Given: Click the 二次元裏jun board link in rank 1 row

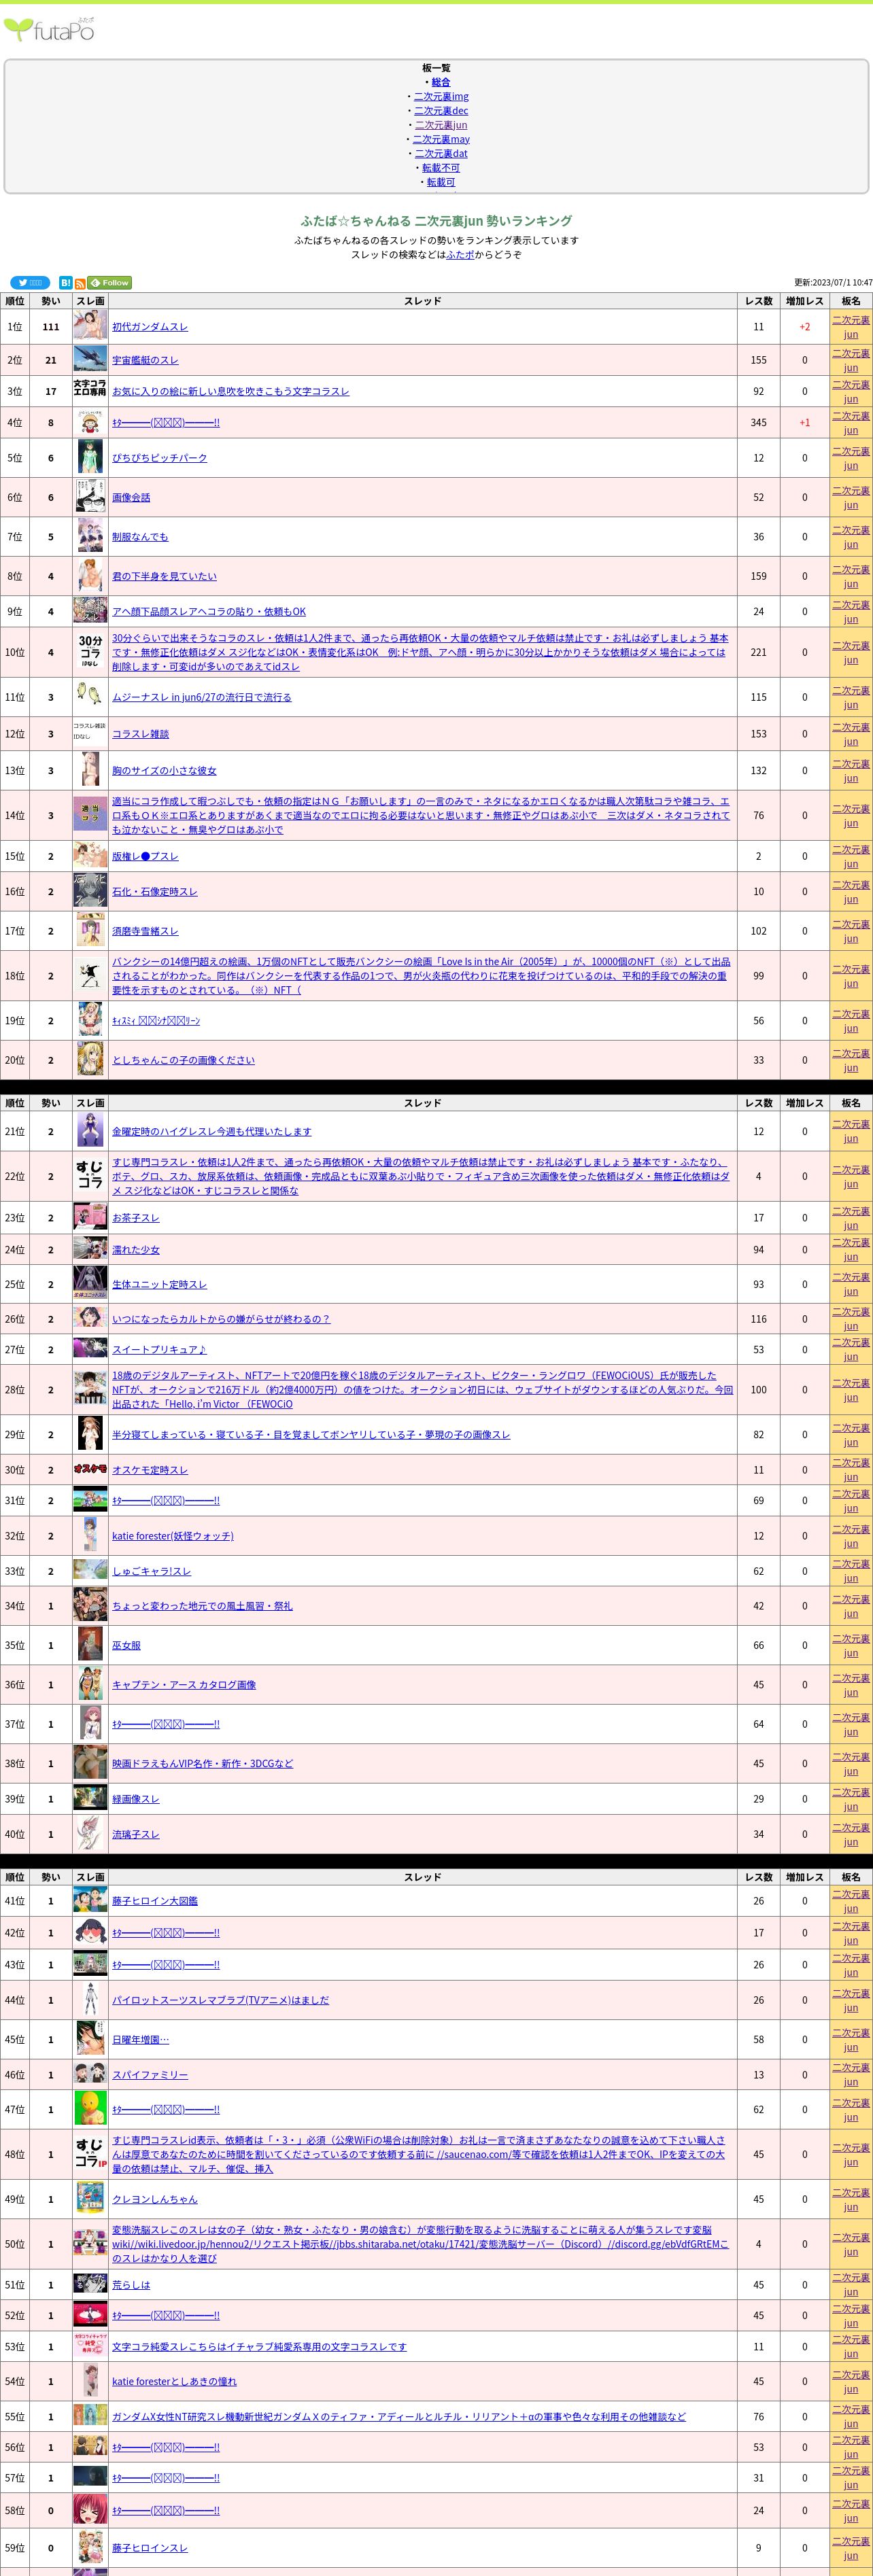Looking at the screenshot, I should [x=851, y=327].
